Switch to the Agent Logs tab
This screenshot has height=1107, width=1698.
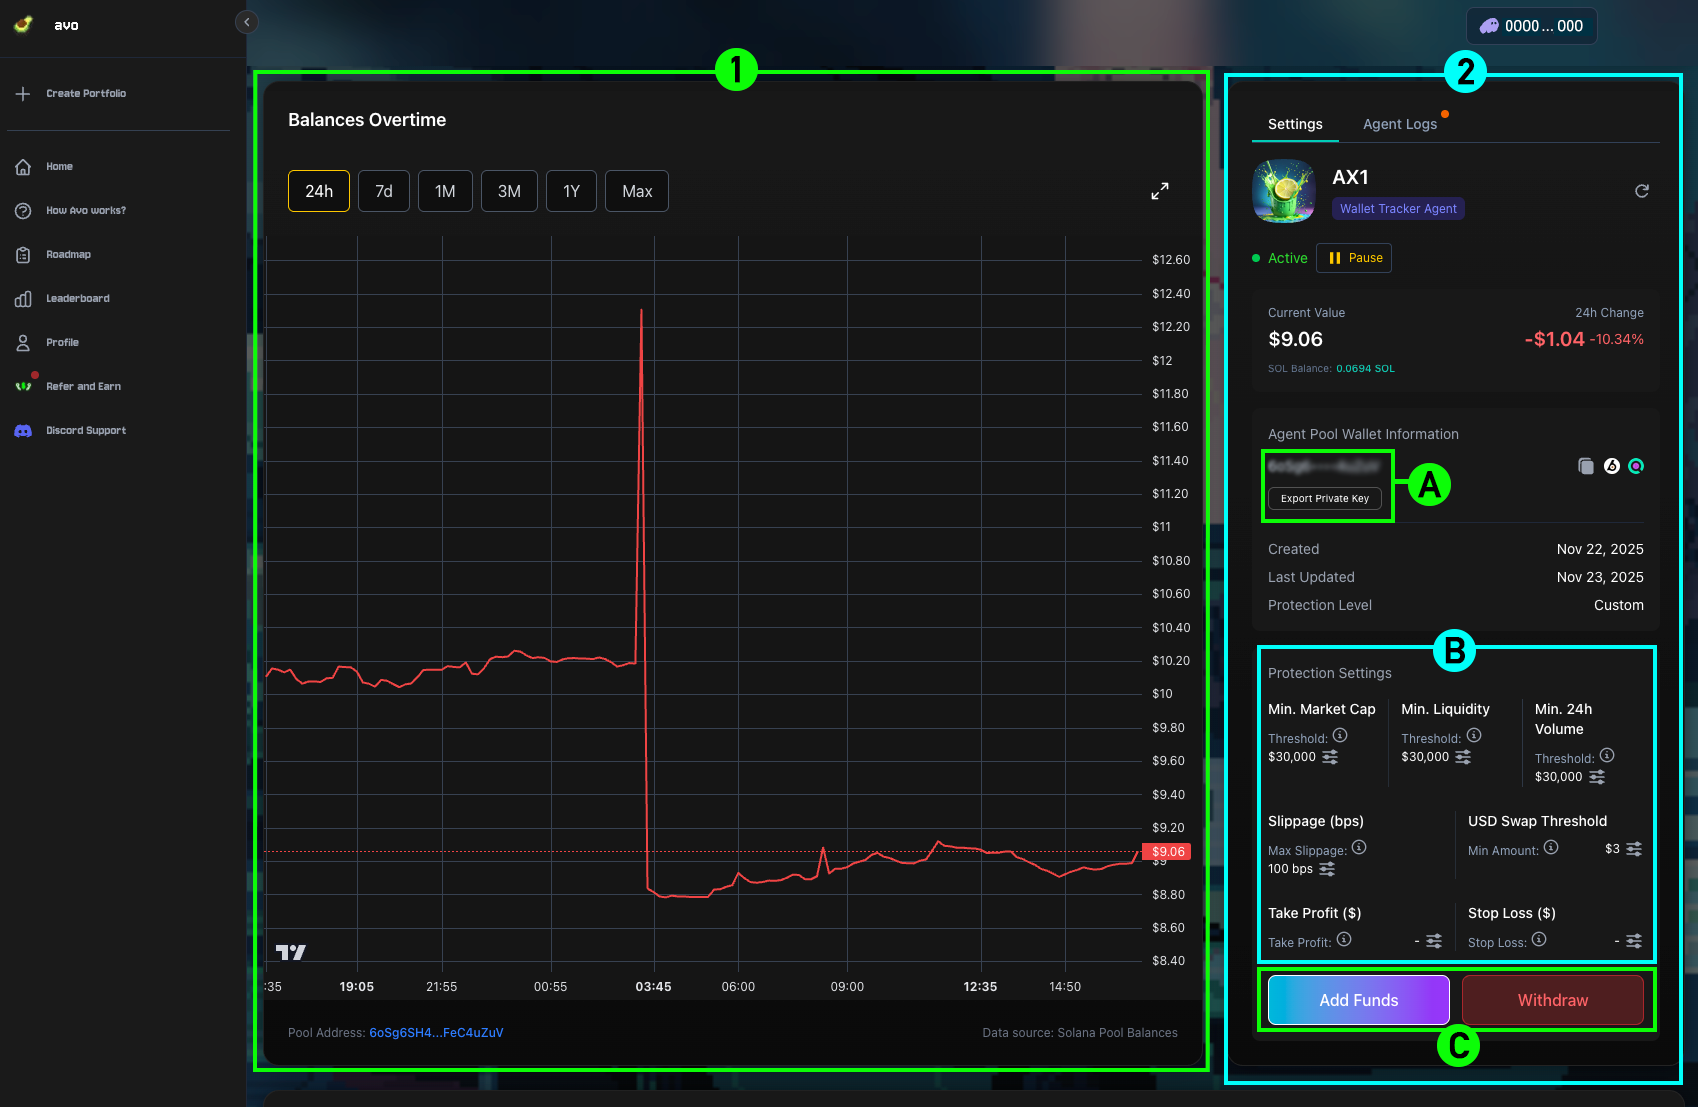[x=1399, y=124]
